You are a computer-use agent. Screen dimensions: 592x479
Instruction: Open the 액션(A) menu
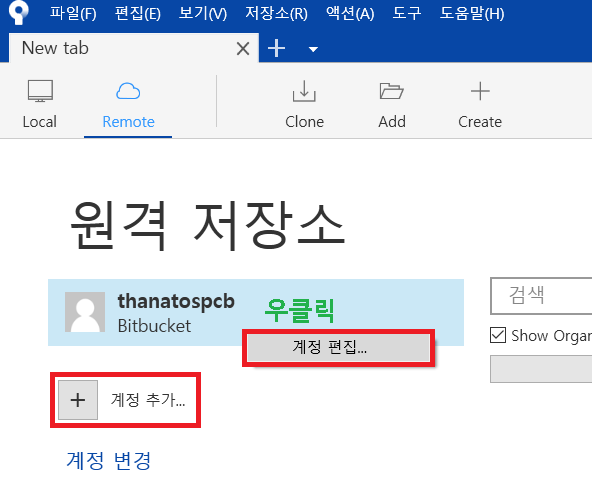pos(350,14)
